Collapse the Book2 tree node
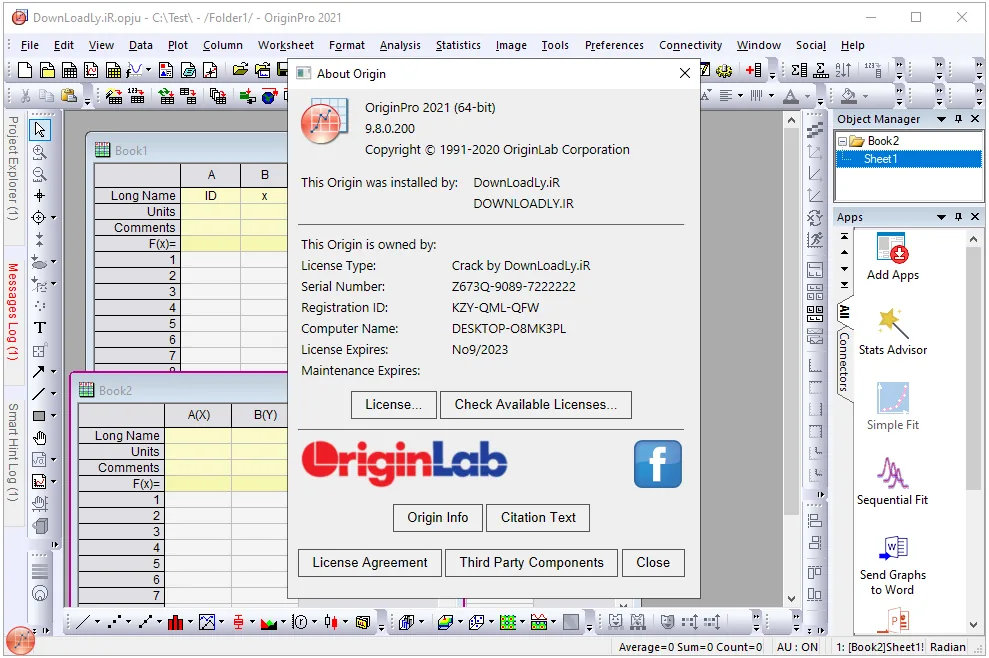 pyautogui.click(x=842, y=141)
